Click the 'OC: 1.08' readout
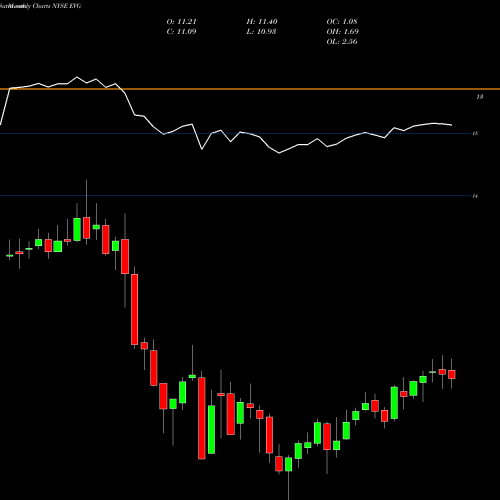This screenshot has height=500, width=500. point(342,22)
